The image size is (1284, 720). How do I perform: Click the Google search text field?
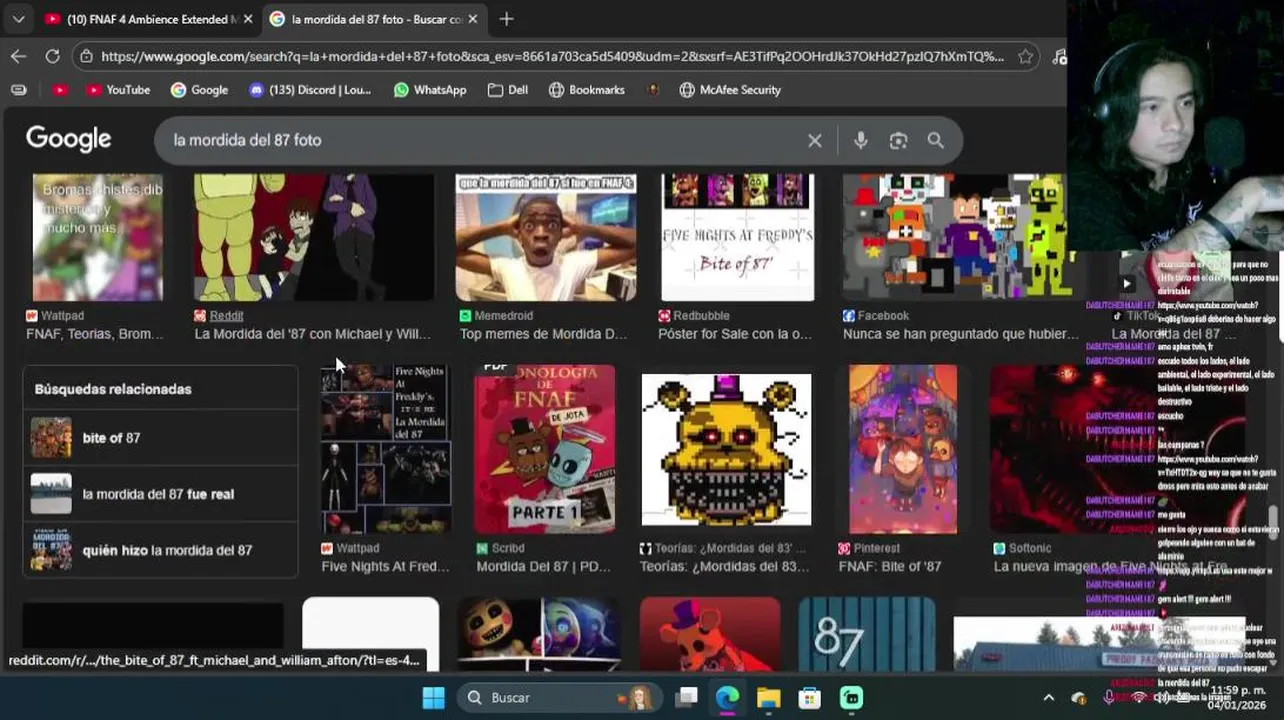[485, 140]
